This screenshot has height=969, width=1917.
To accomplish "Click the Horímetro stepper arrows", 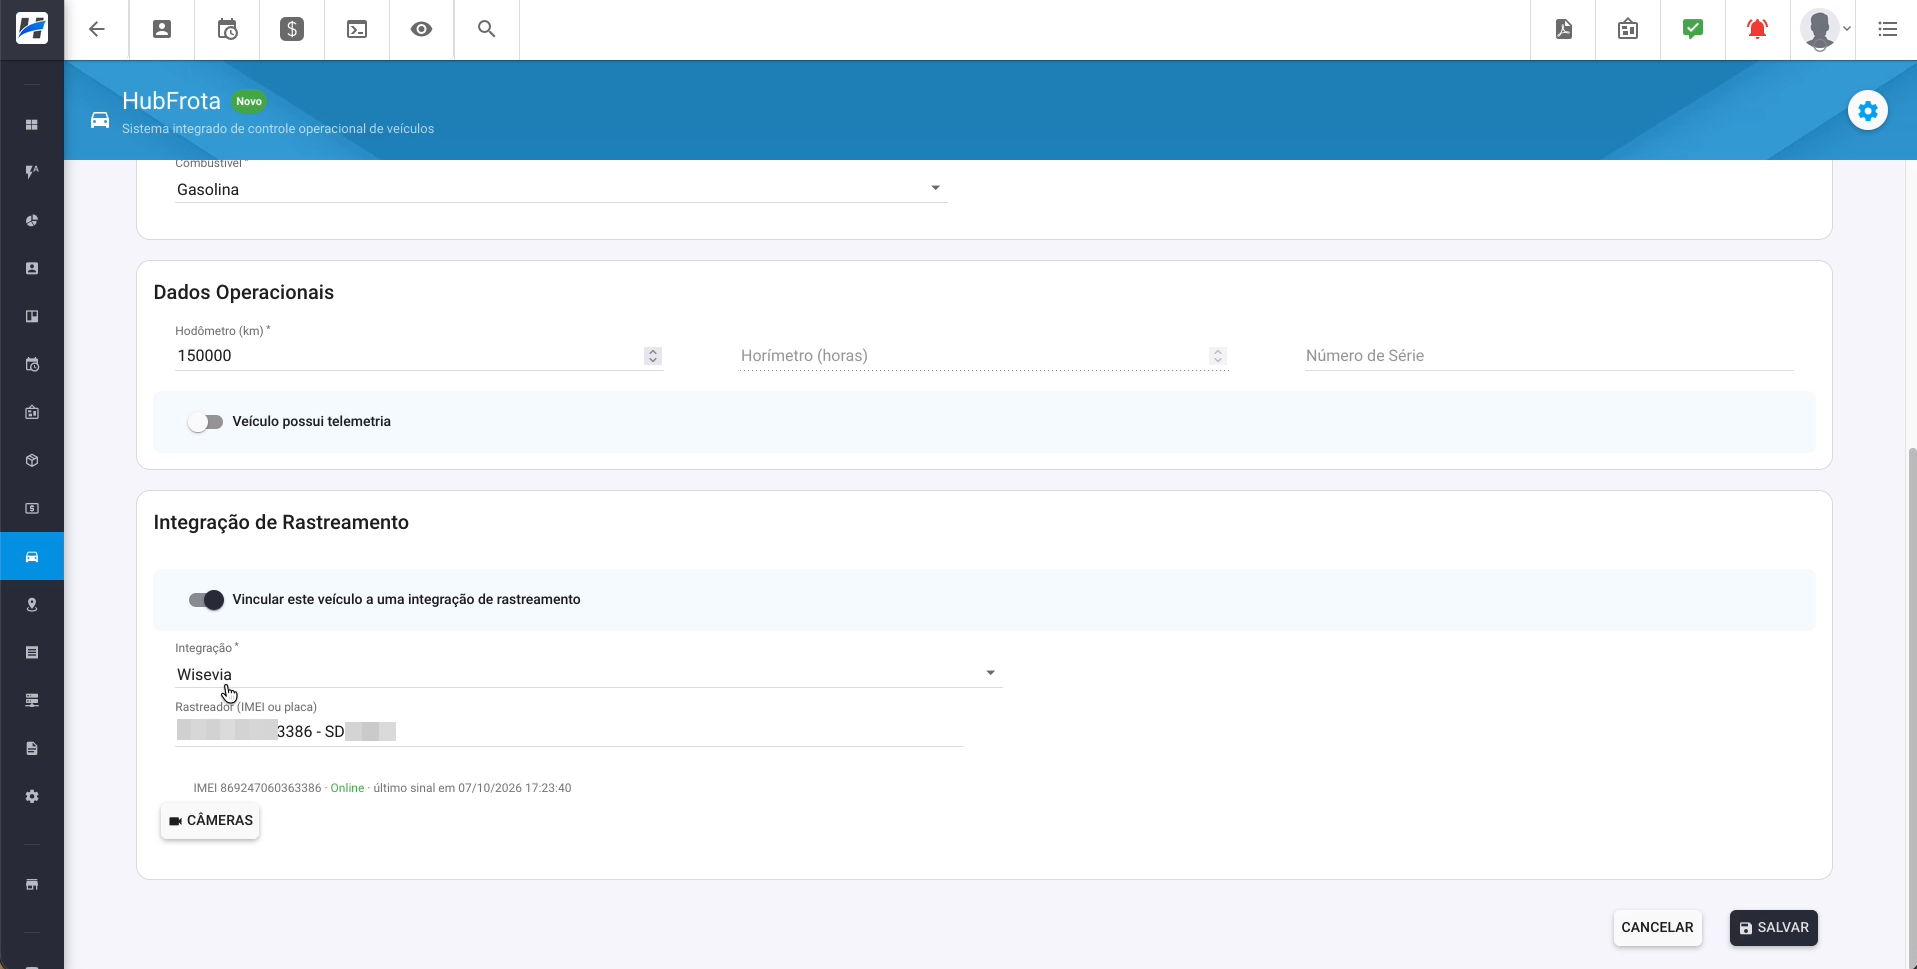I will [1218, 356].
